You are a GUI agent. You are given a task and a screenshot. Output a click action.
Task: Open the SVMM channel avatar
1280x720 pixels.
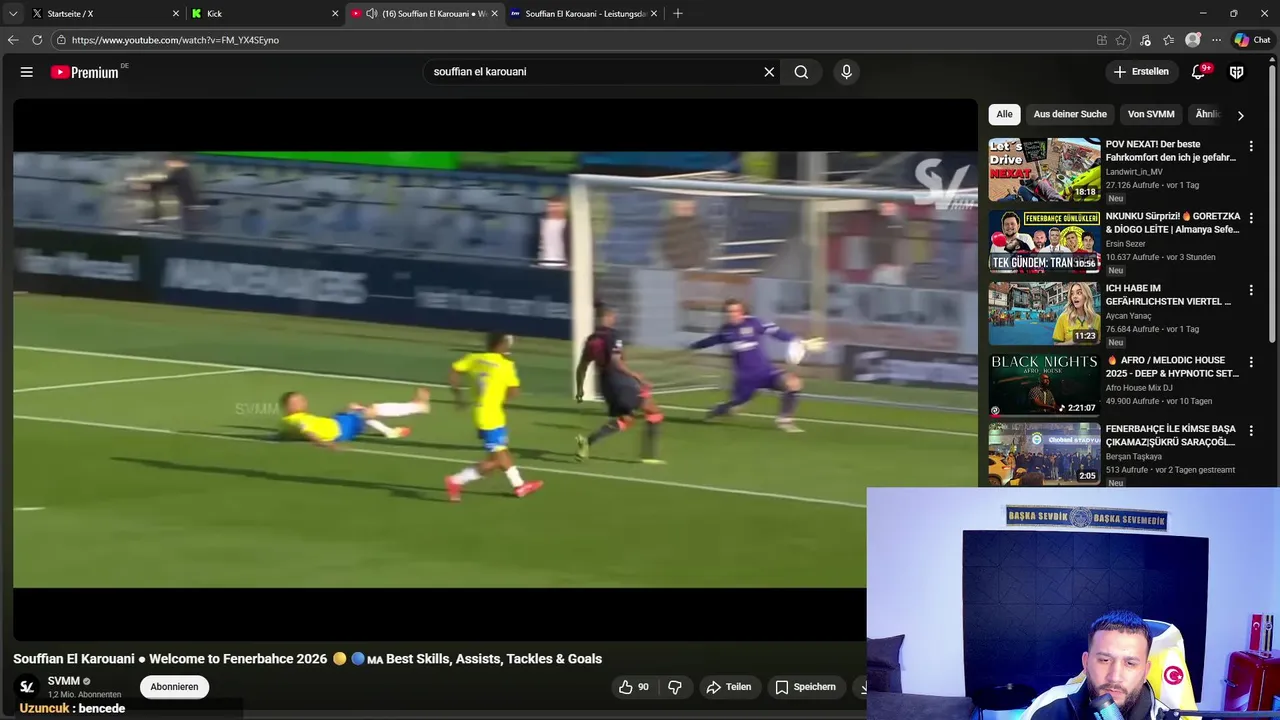coord(27,687)
